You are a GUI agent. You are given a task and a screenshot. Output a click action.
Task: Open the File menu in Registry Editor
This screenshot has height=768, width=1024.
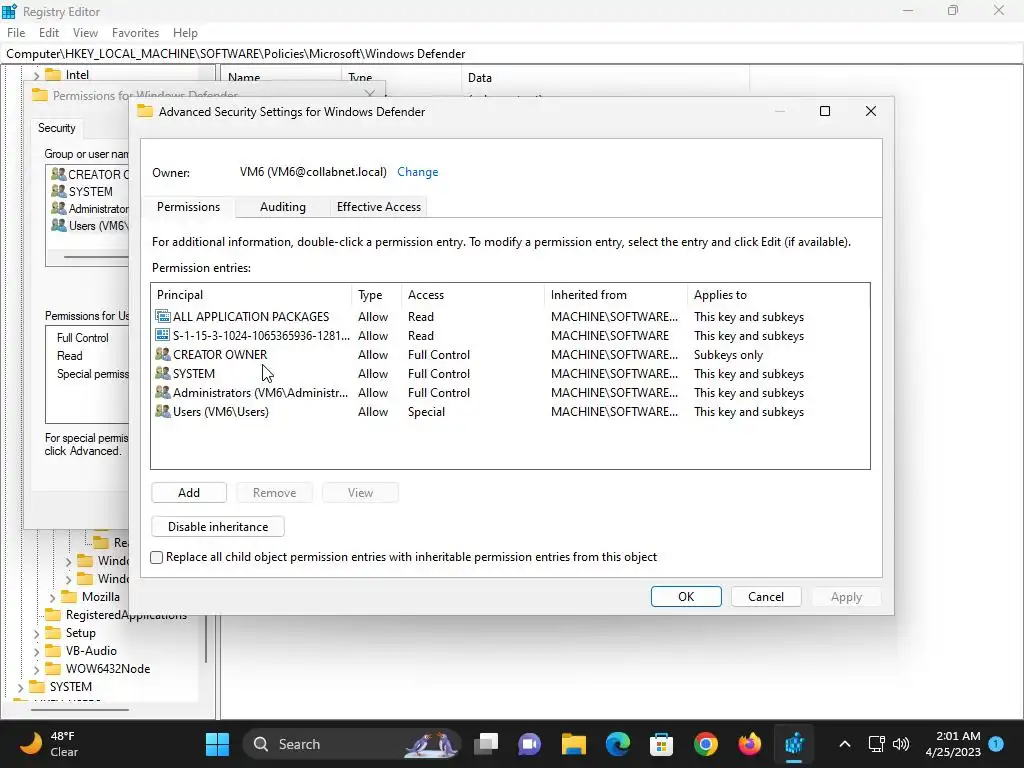tap(16, 33)
